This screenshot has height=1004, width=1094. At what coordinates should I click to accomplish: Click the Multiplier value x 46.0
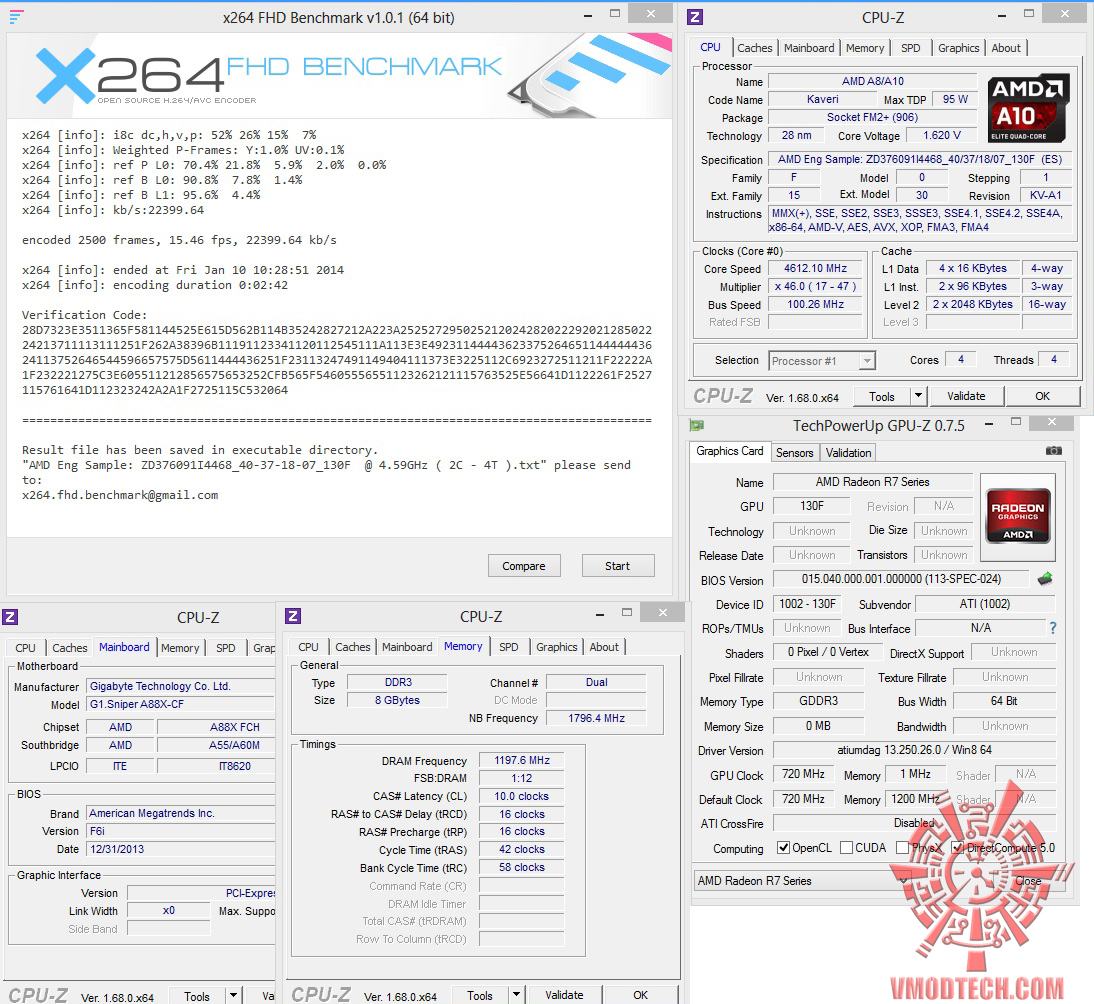click(x=815, y=287)
